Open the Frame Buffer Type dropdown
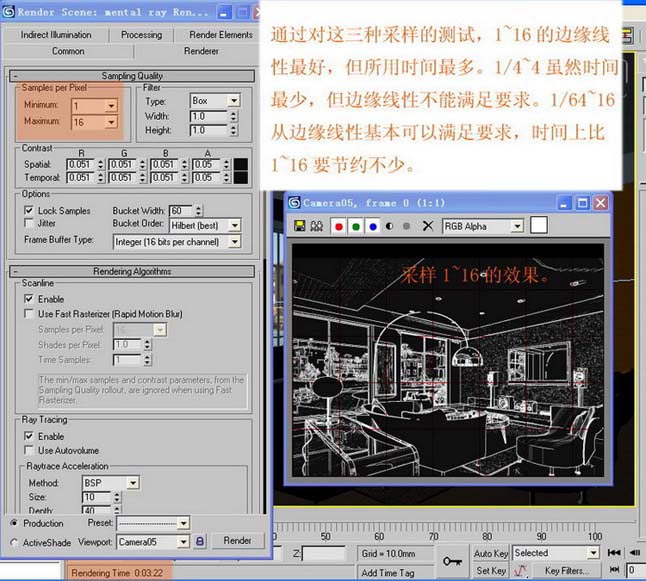The width and height of the screenshot is (646, 581). (x=235, y=241)
